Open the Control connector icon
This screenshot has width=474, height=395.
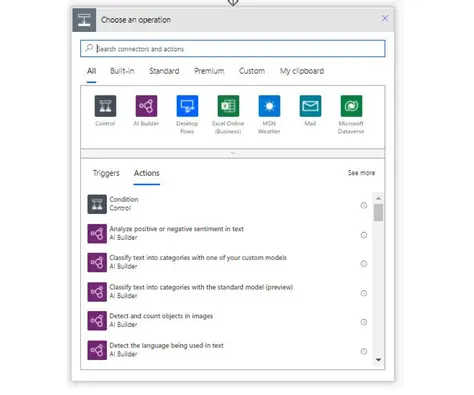click(x=105, y=106)
